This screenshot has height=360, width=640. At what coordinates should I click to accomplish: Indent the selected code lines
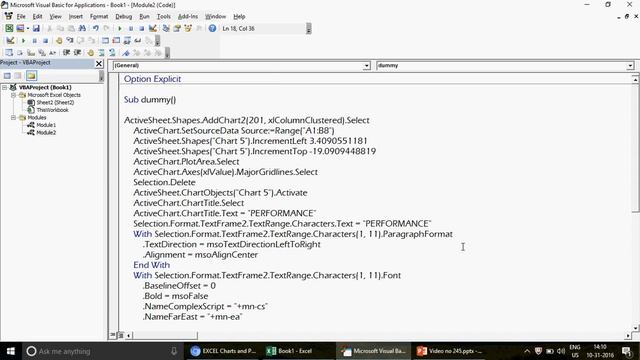66,53
